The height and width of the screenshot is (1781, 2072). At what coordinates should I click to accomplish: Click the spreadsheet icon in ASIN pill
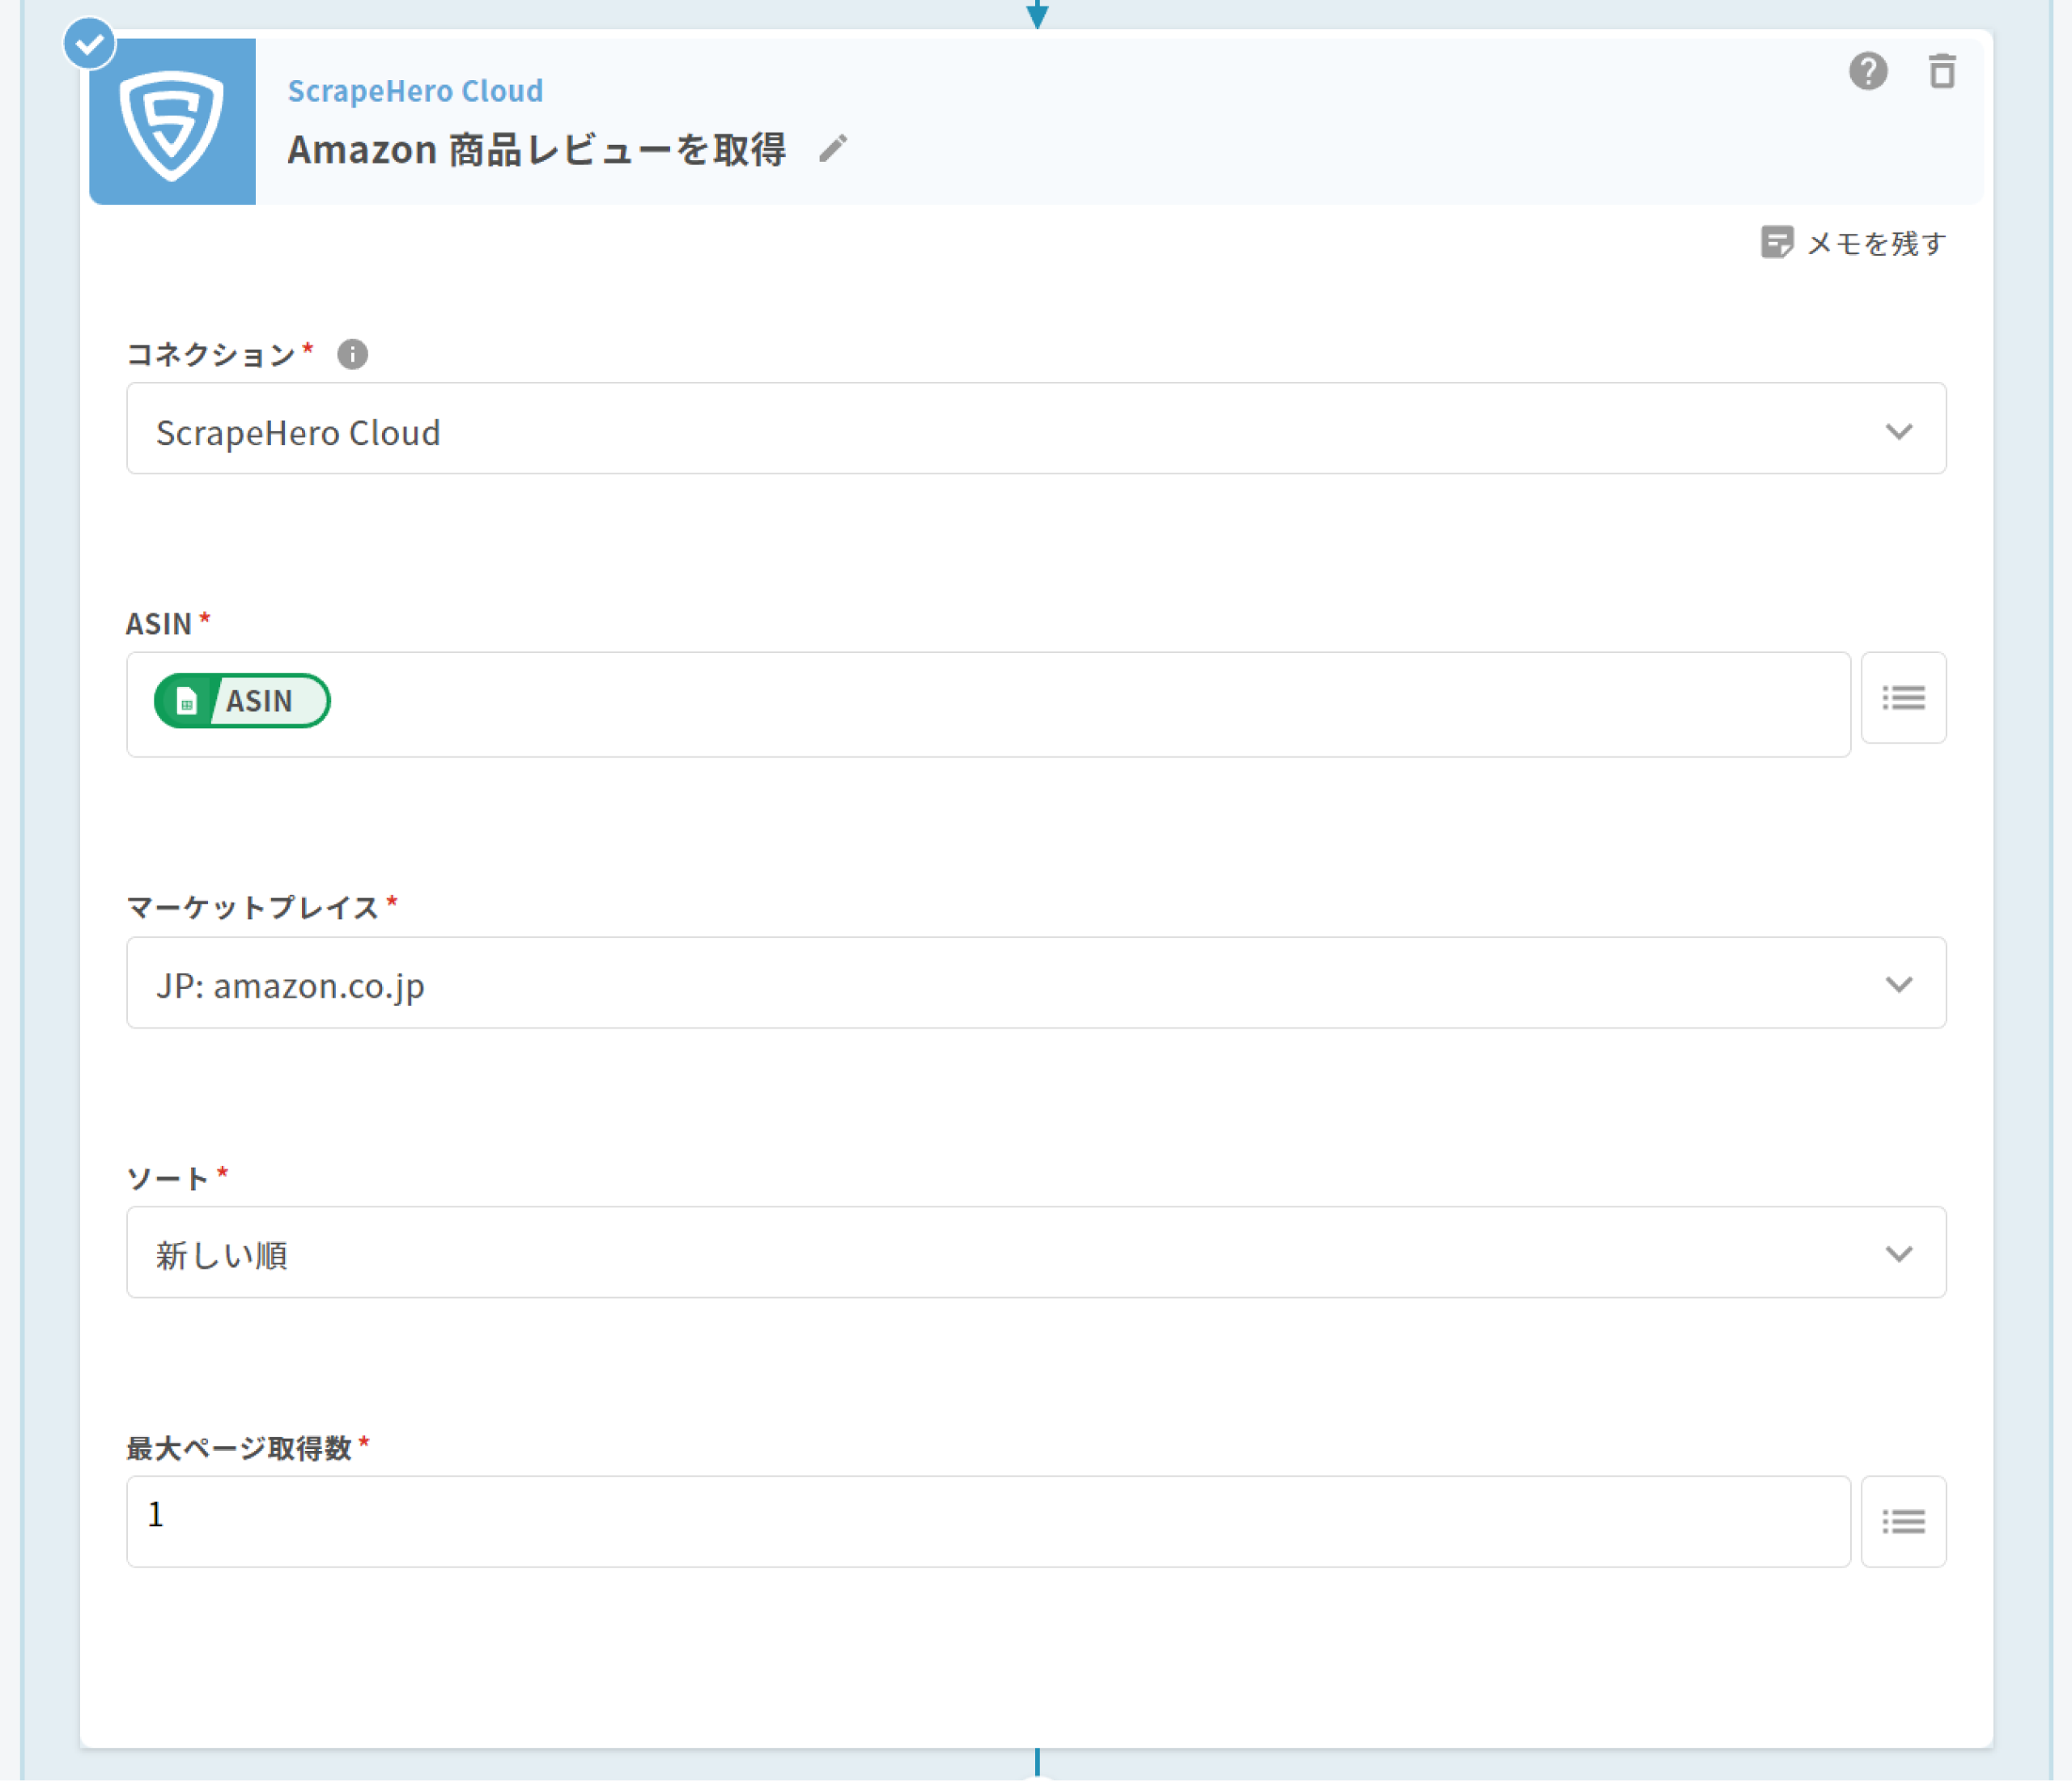tap(187, 701)
